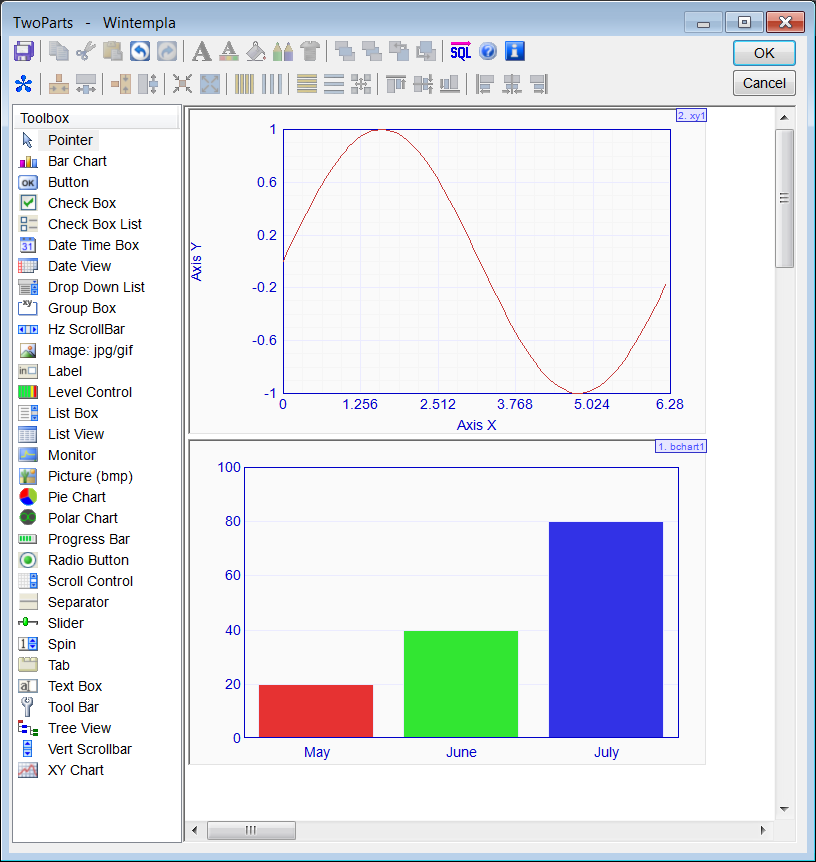Click the Info 'i' toolbar icon
Image resolution: width=816 pixels, height=862 pixels.
(x=515, y=52)
